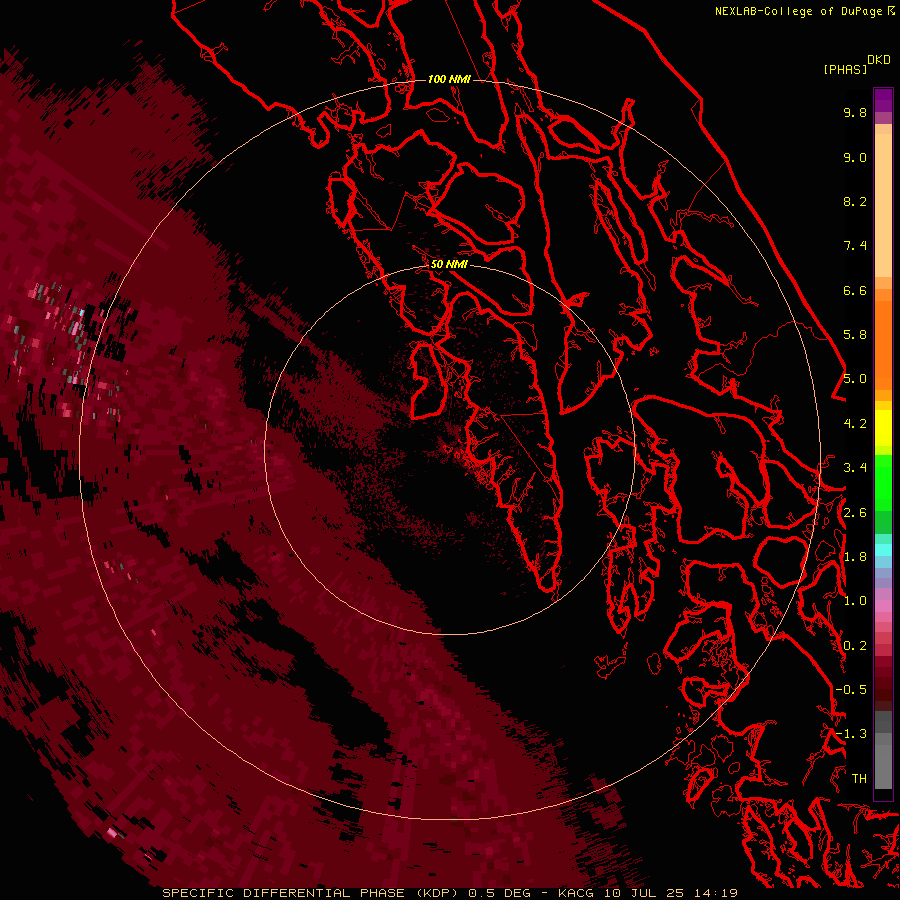Click the 4.2 value on color scale

point(855,424)
